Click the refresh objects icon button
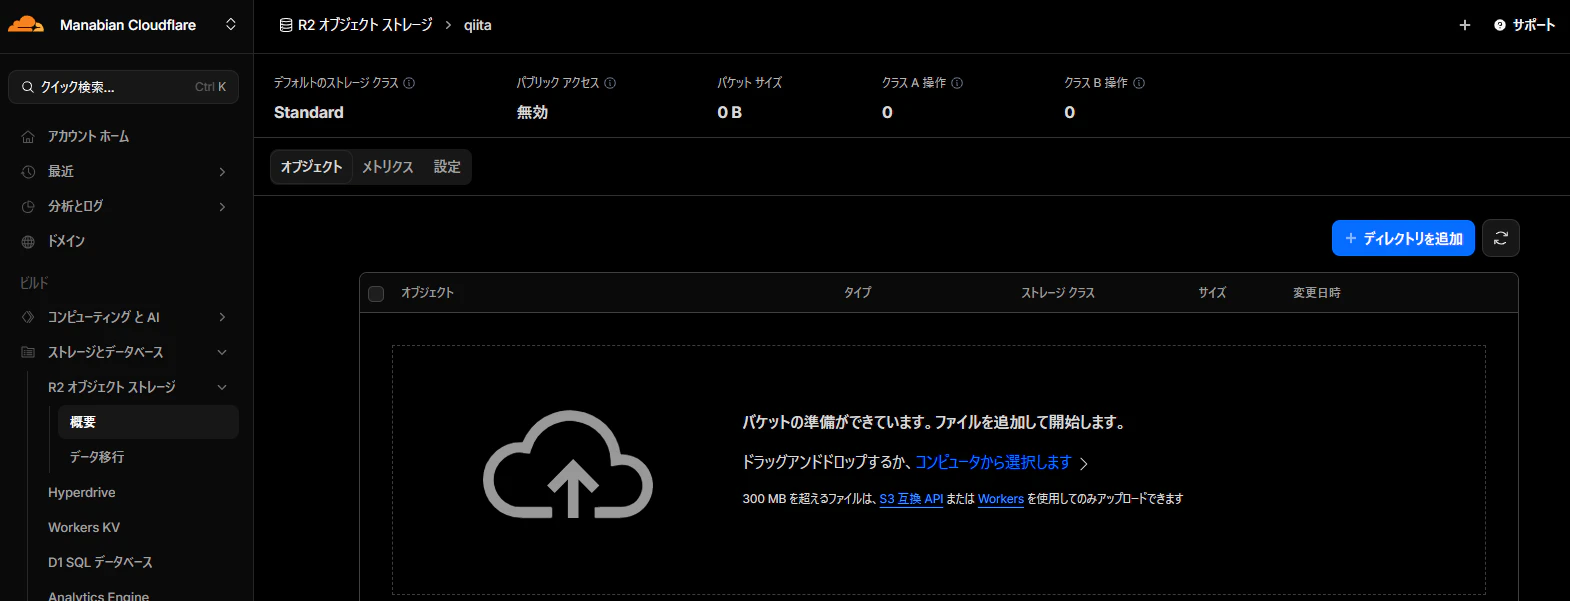The image size is (1570, 601). 1501,238
